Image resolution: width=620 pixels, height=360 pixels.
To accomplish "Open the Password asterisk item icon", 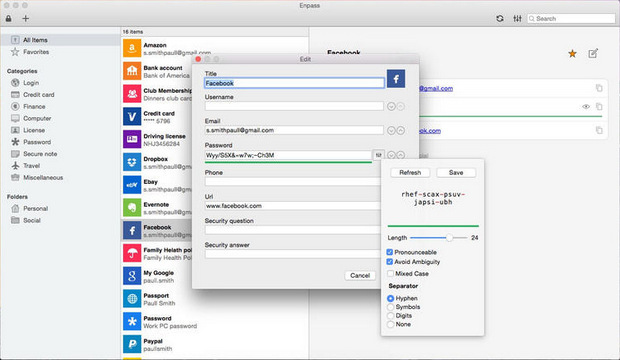I will coord(132,322).
